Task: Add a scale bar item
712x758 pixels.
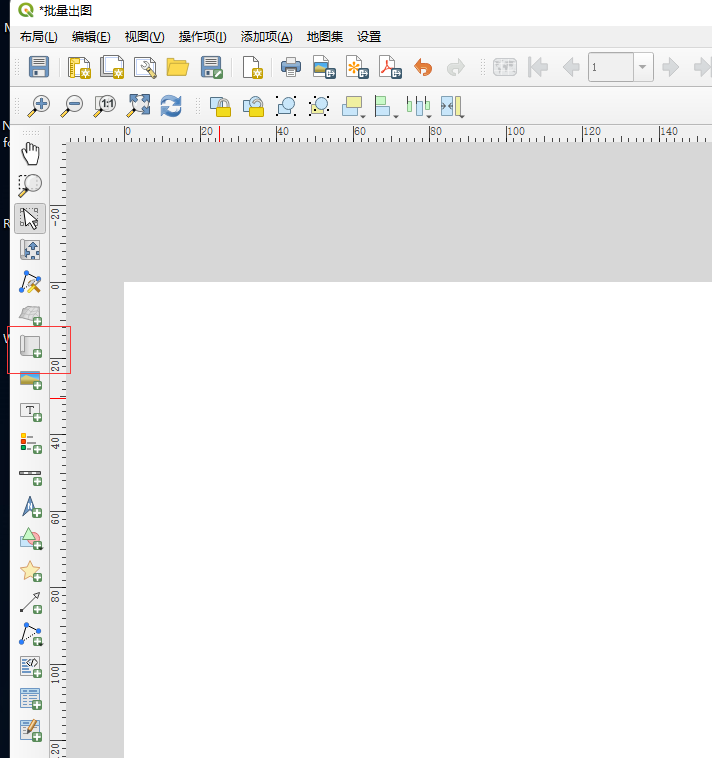Action: 30,477
